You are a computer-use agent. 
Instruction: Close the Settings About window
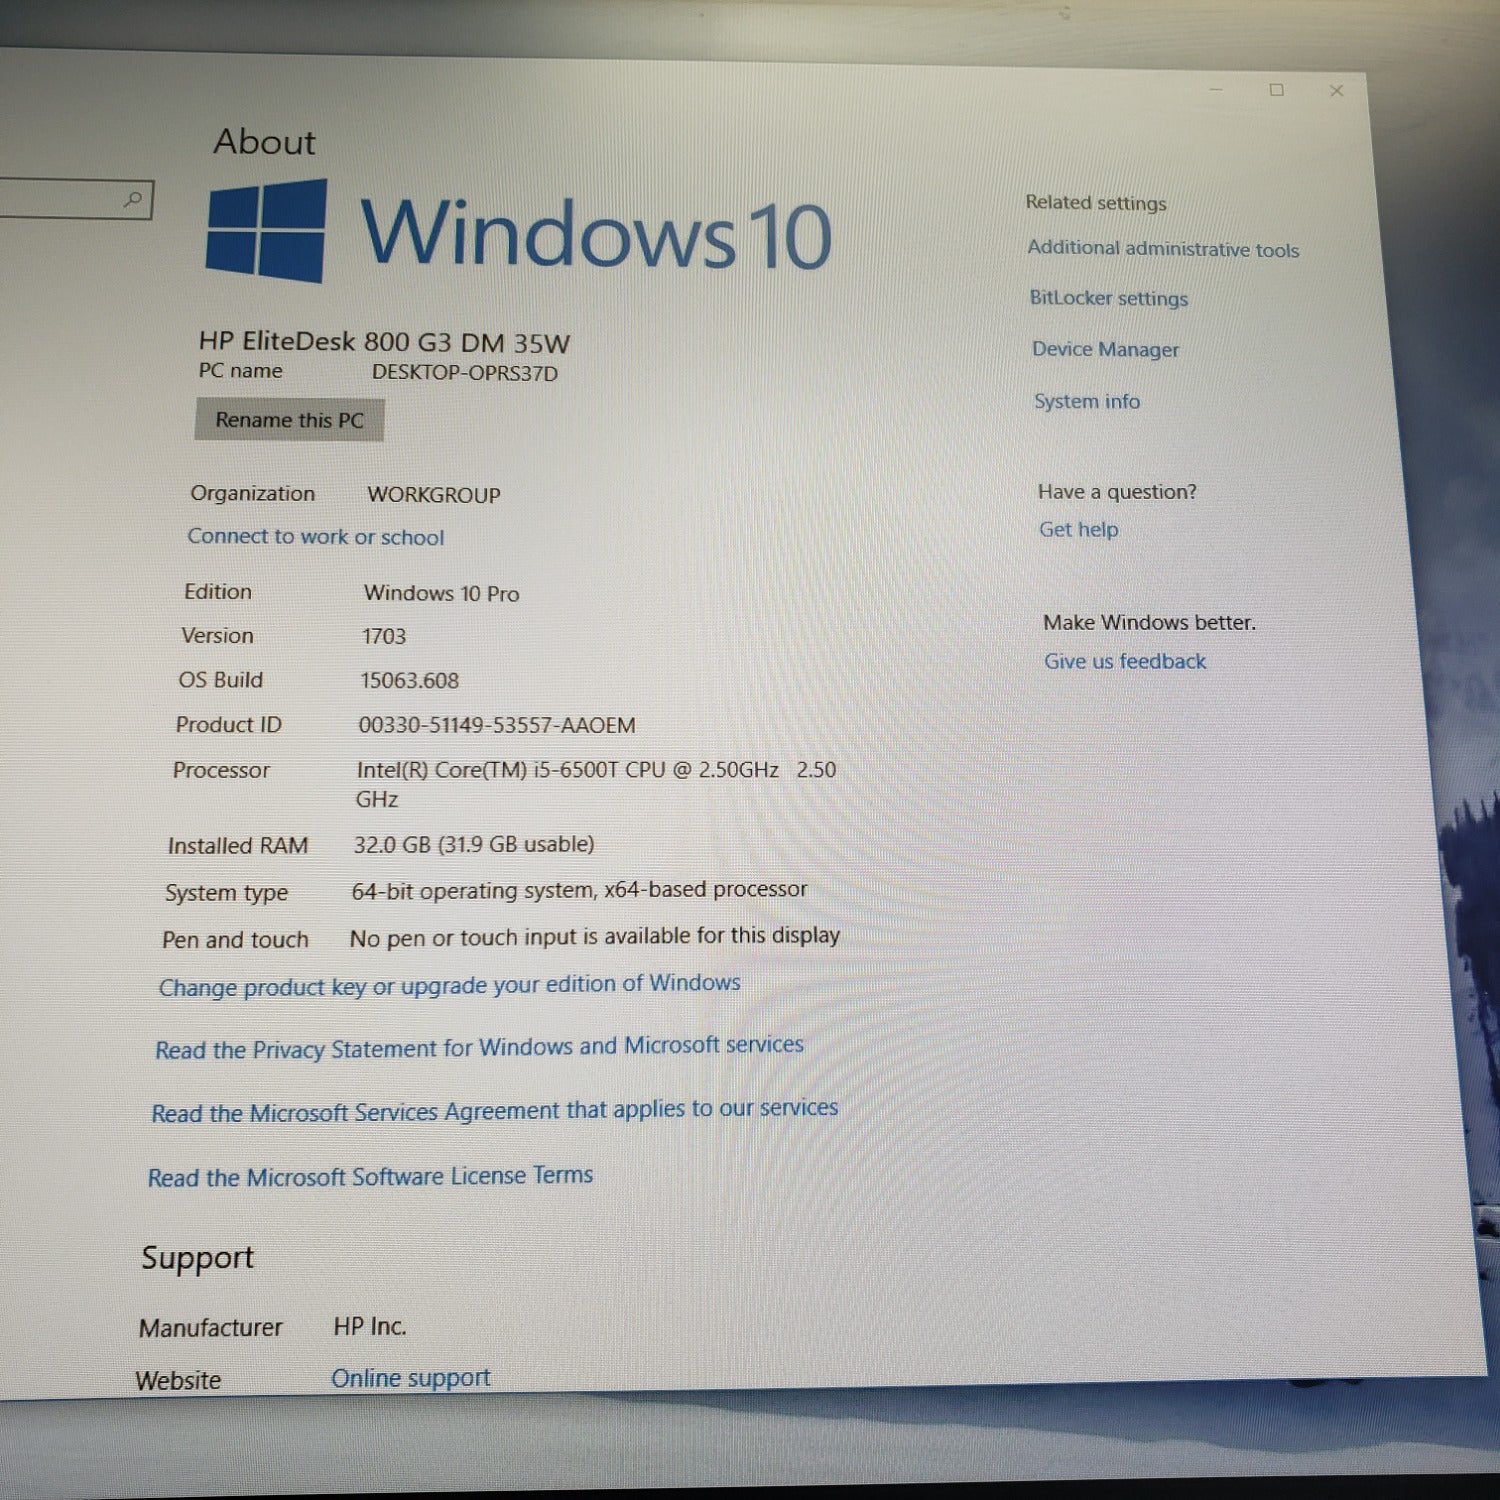1336,91
